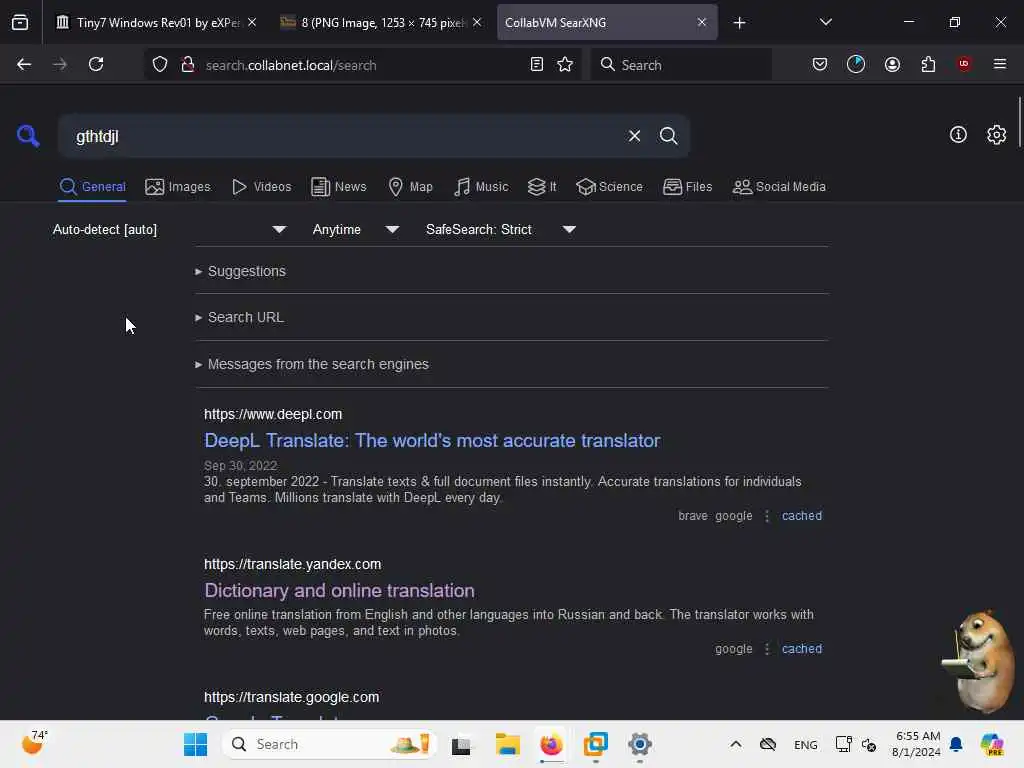Screen dimensions: 1024x768
Task: Open the Auto-detect language dropdown
Action: coord(169,229)
